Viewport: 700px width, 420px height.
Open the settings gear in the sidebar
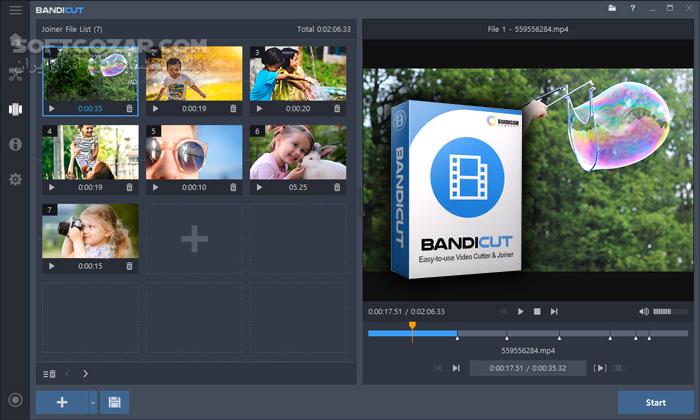coord(15,179)
